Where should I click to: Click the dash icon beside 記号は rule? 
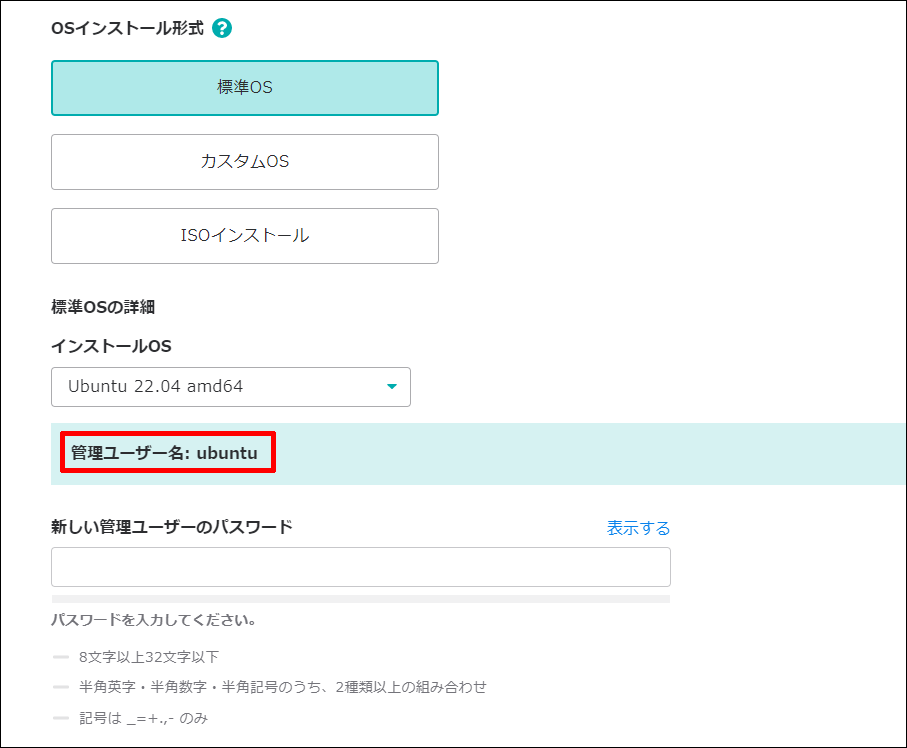(61, 718)
